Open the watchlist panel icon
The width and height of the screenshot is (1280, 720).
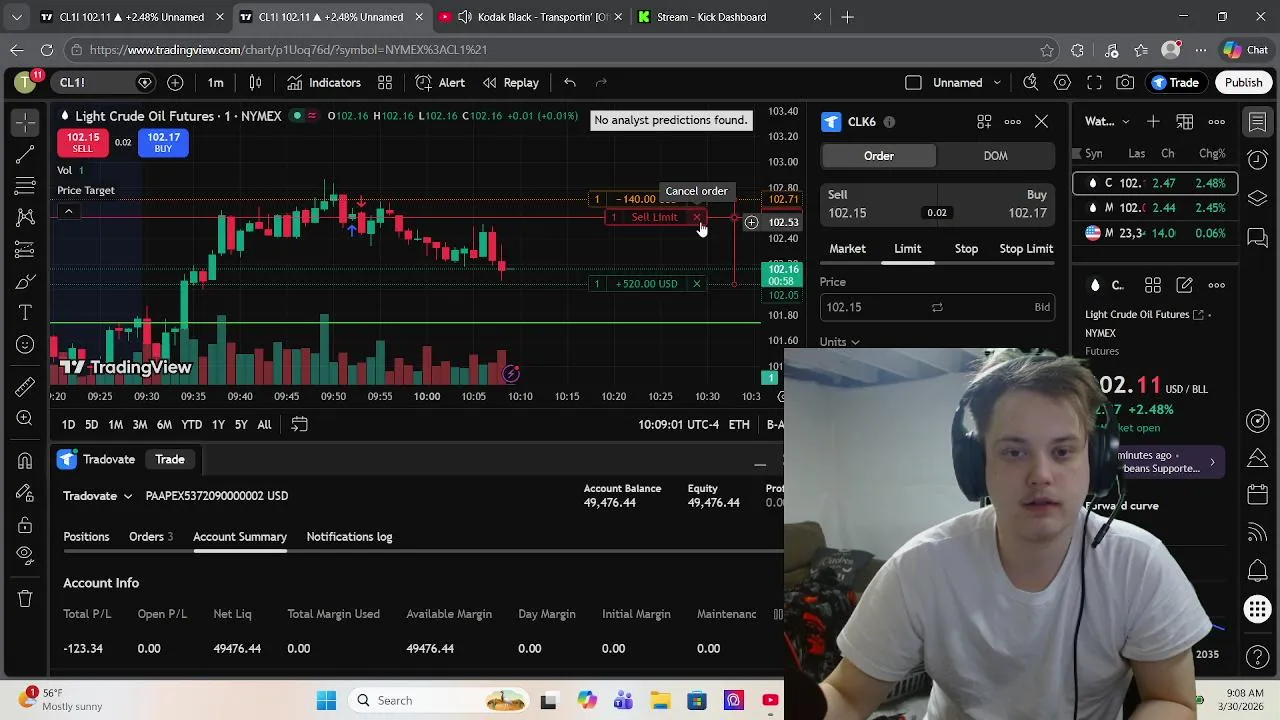pos(1258,122)
